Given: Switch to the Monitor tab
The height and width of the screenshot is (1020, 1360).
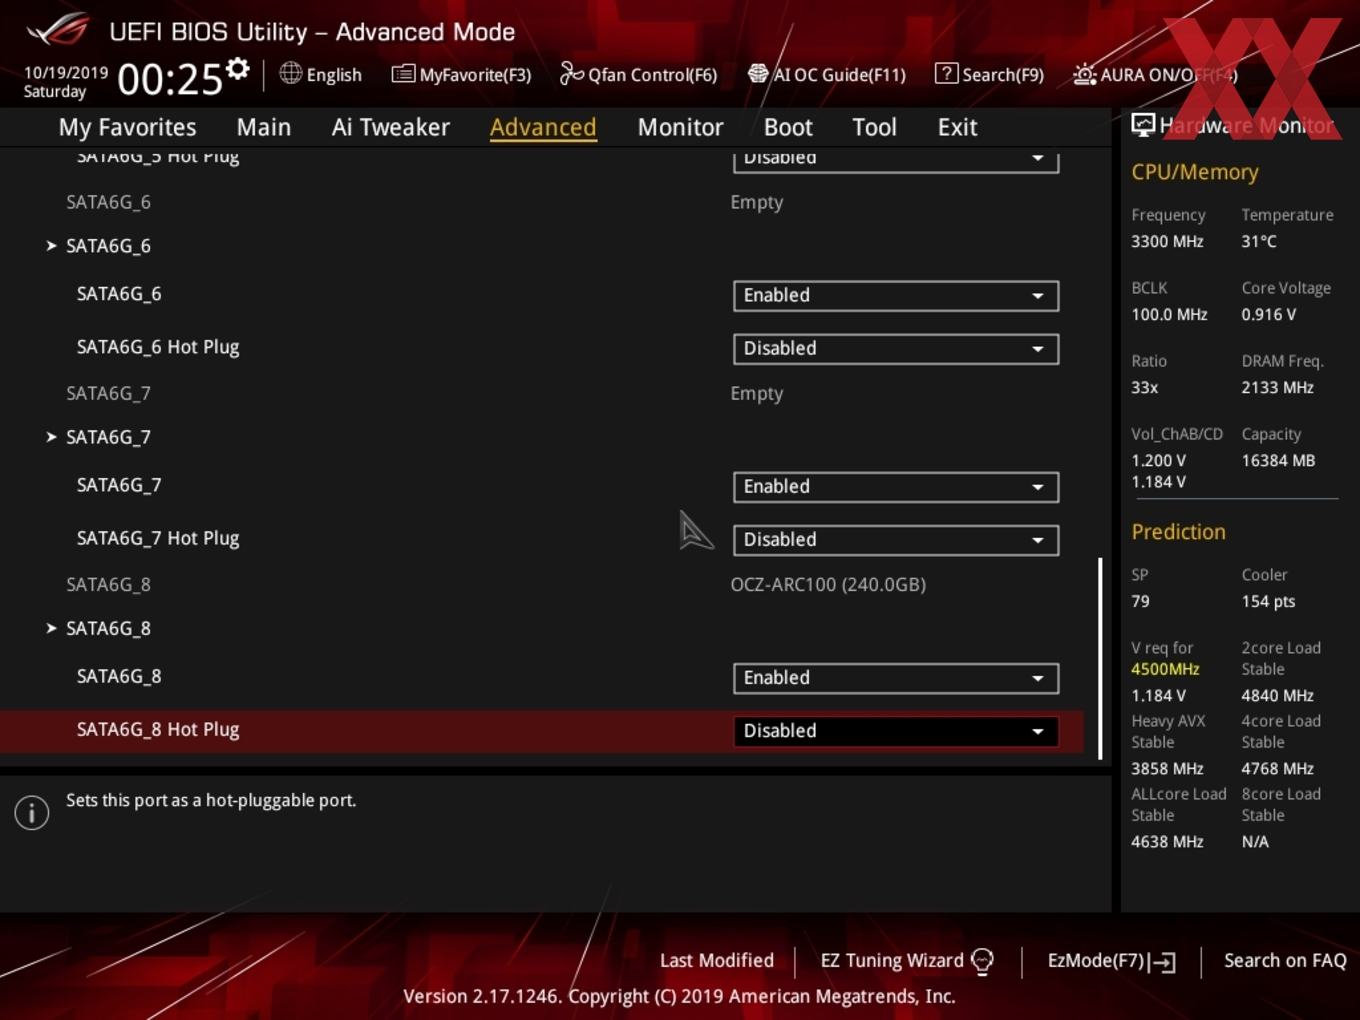Looking at the screenshot, I should (x=680, y=127).
